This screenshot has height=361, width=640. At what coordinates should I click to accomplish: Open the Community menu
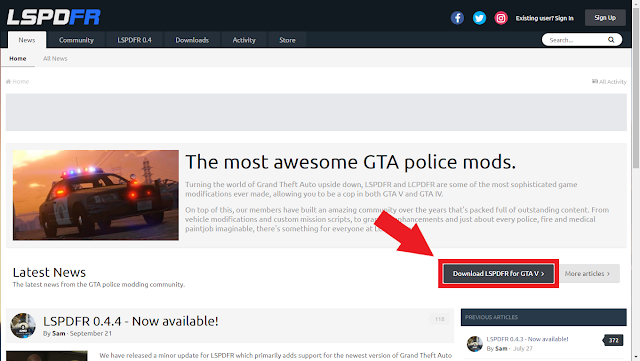point(76,40)
